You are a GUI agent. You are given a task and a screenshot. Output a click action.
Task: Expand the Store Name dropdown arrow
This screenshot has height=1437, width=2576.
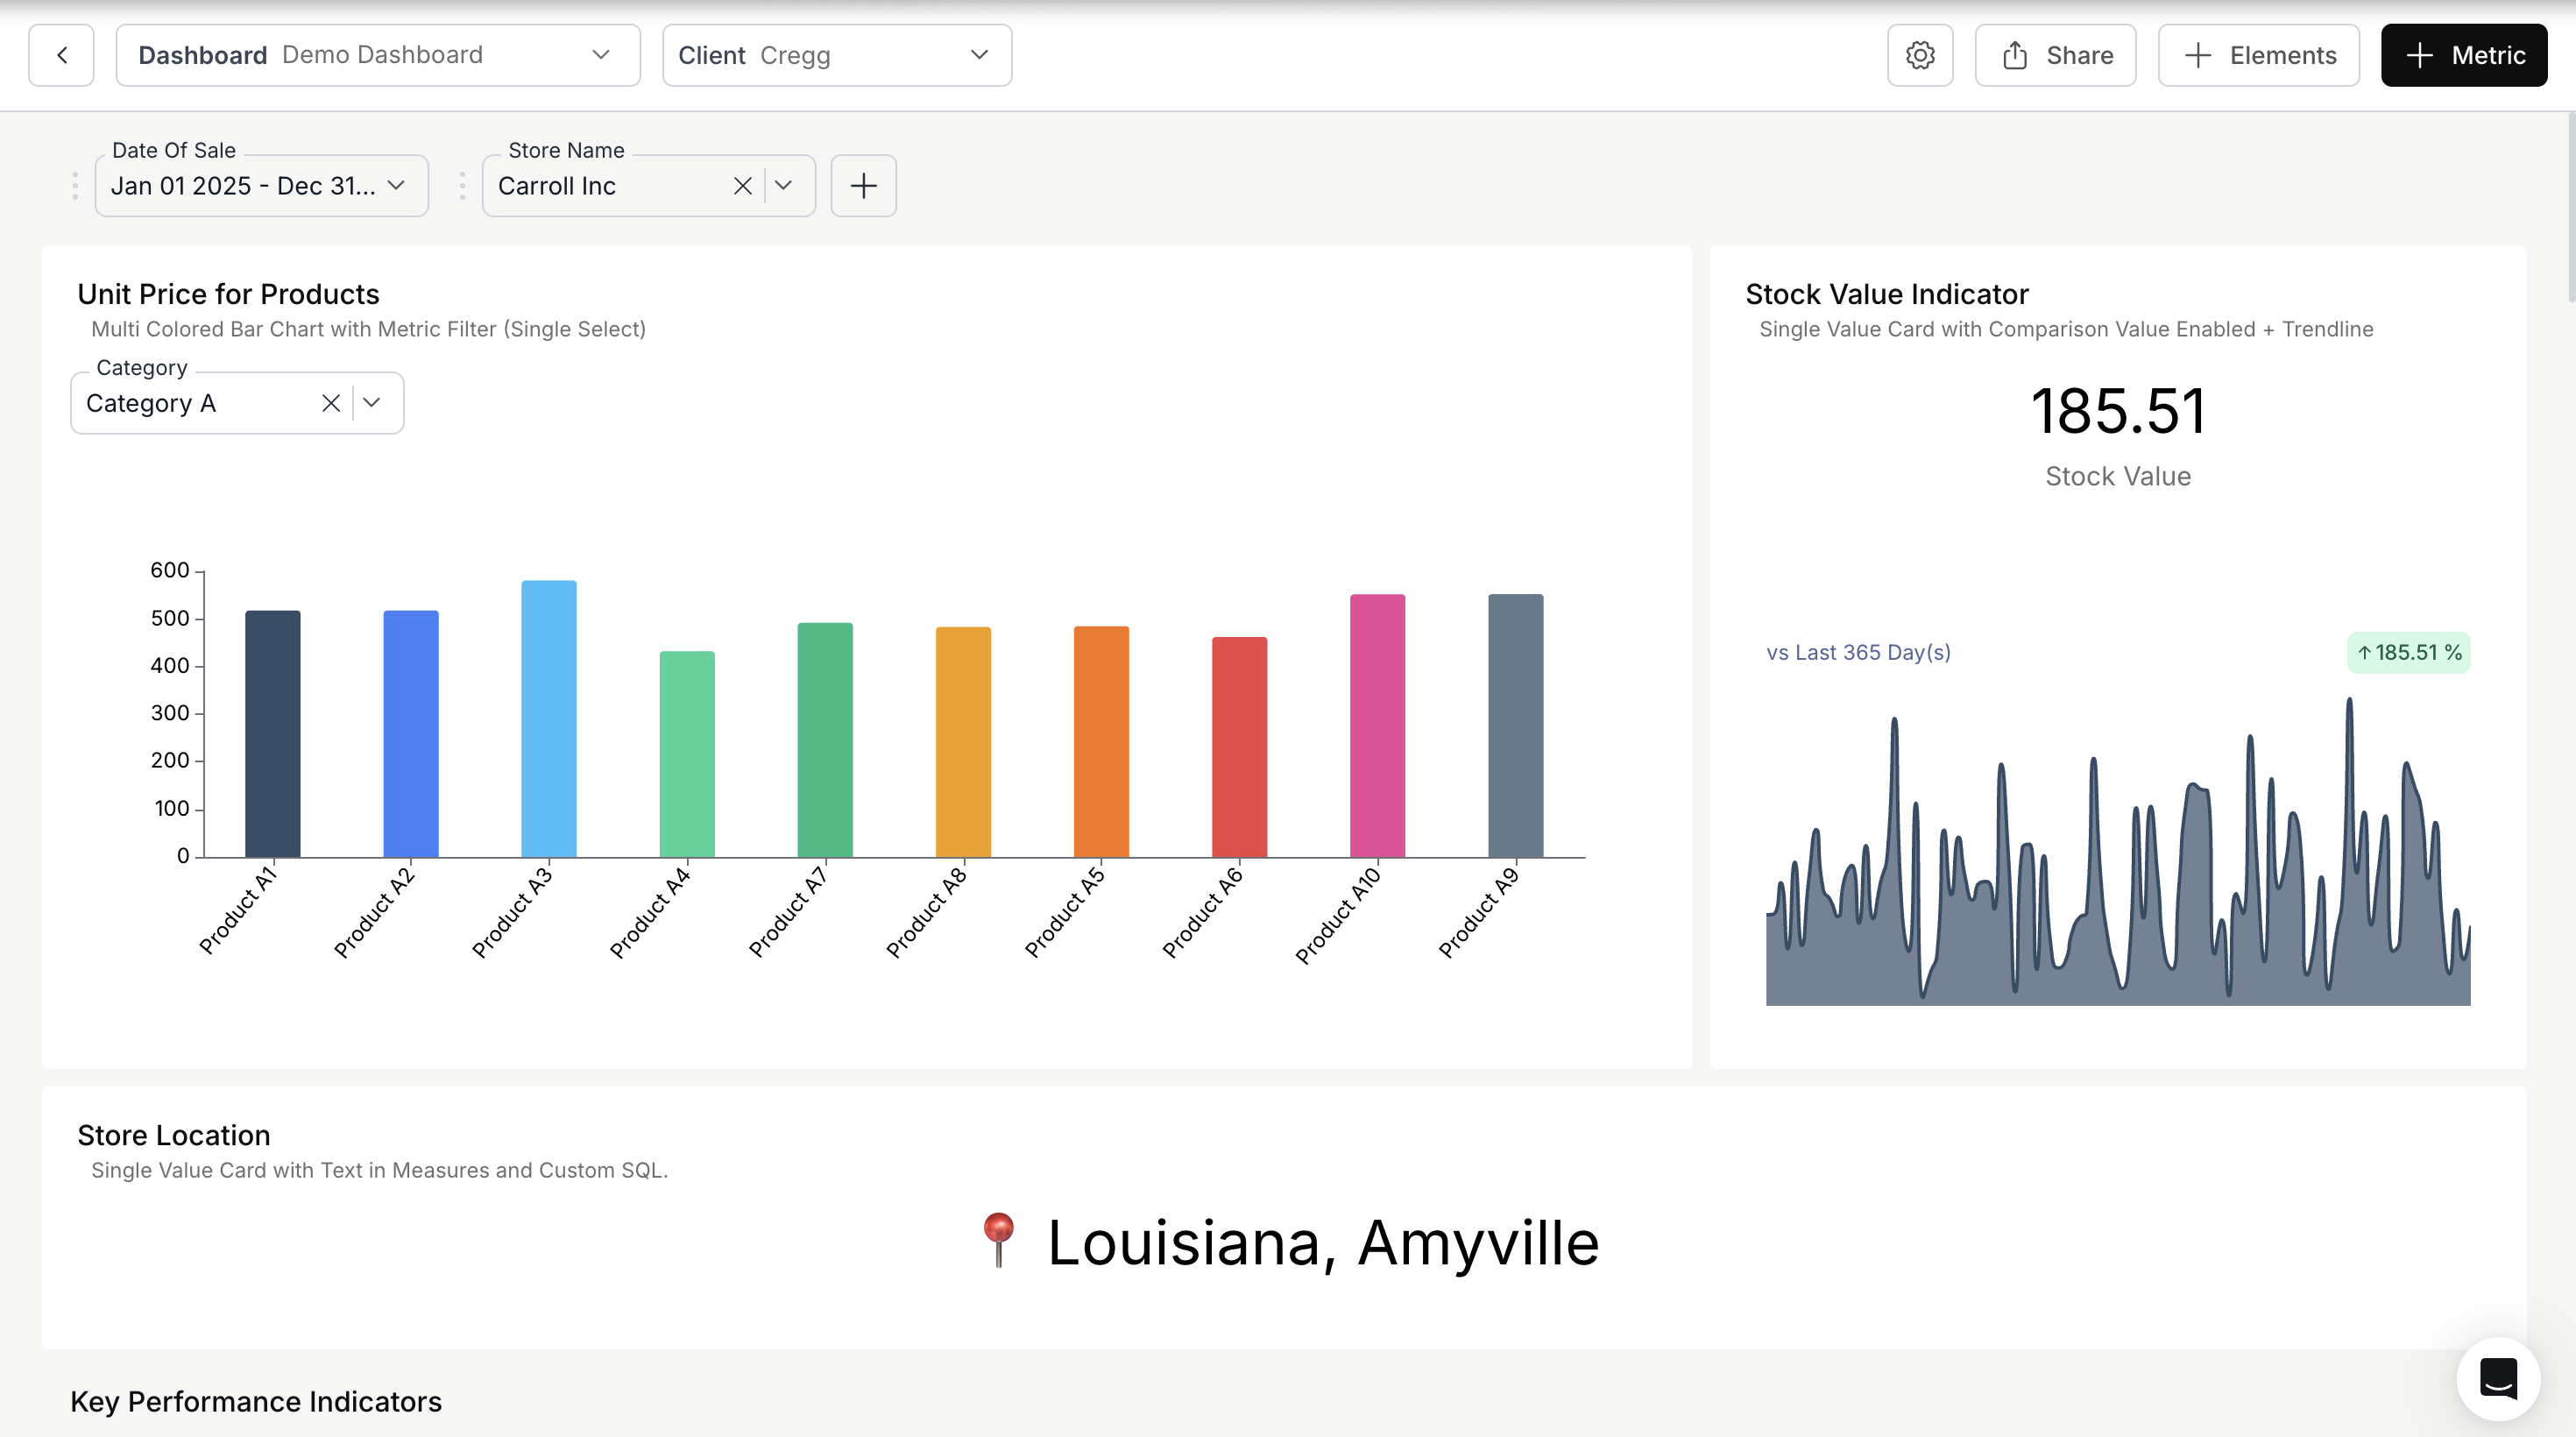[x=784, y=186]
